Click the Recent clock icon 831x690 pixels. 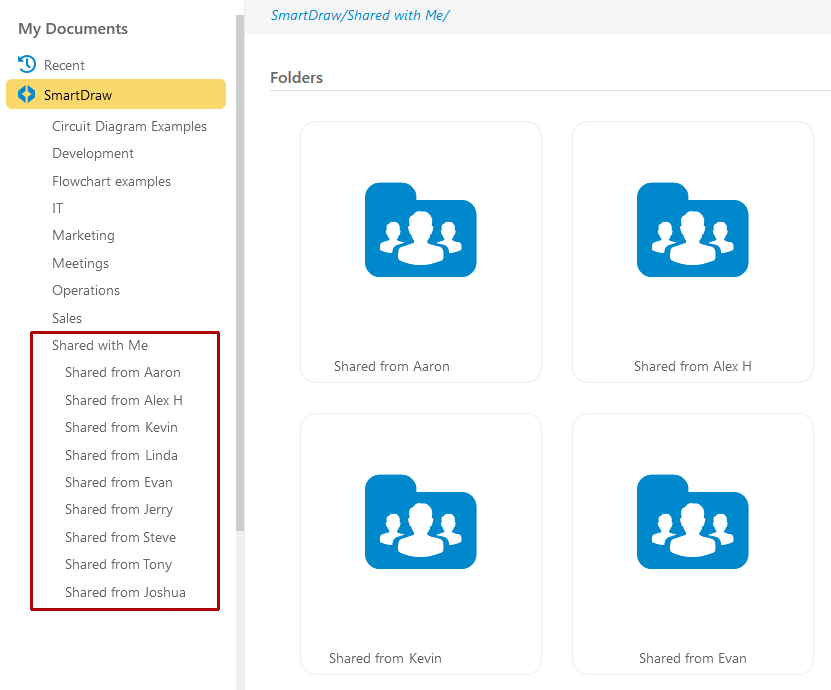coord(27,65)
